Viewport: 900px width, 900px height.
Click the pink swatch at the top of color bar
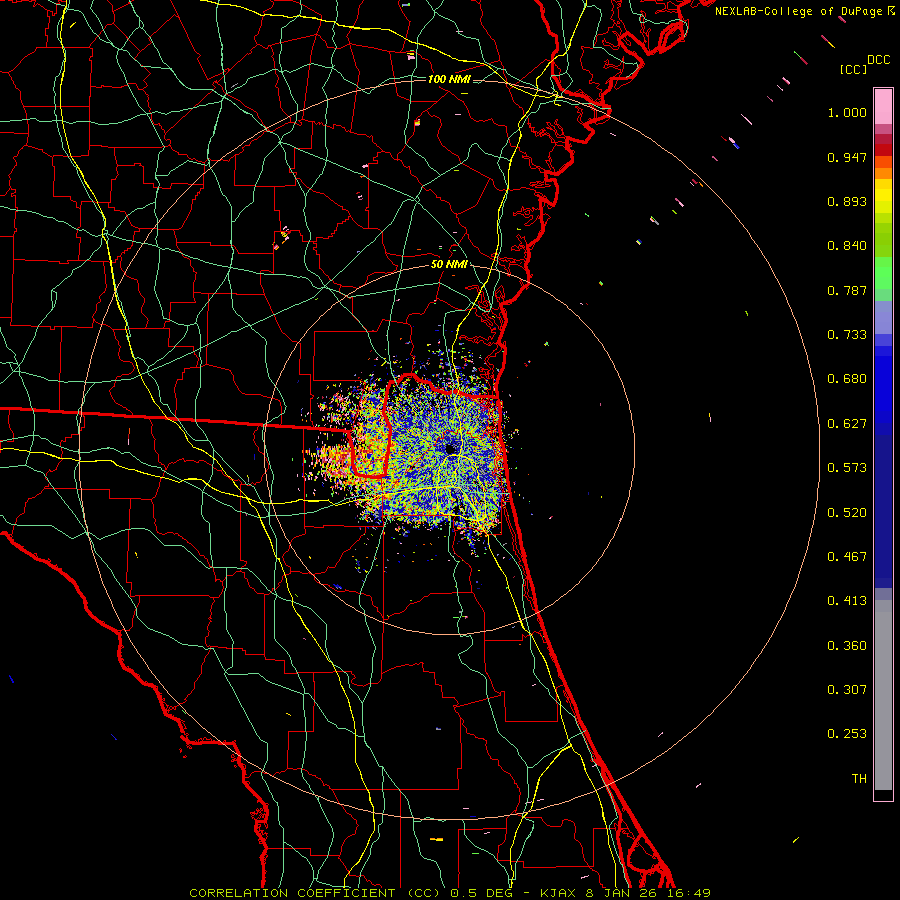point(883,107)
